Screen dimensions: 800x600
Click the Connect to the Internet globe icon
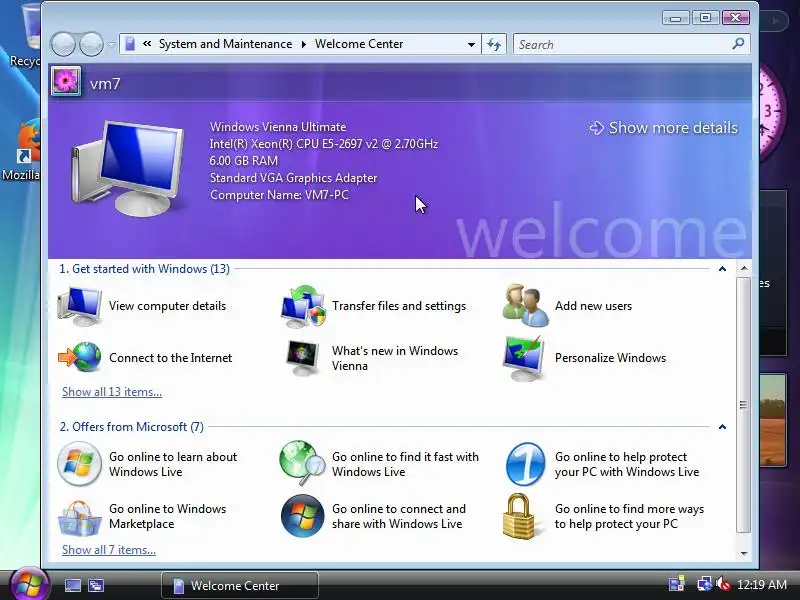(80, 358)
